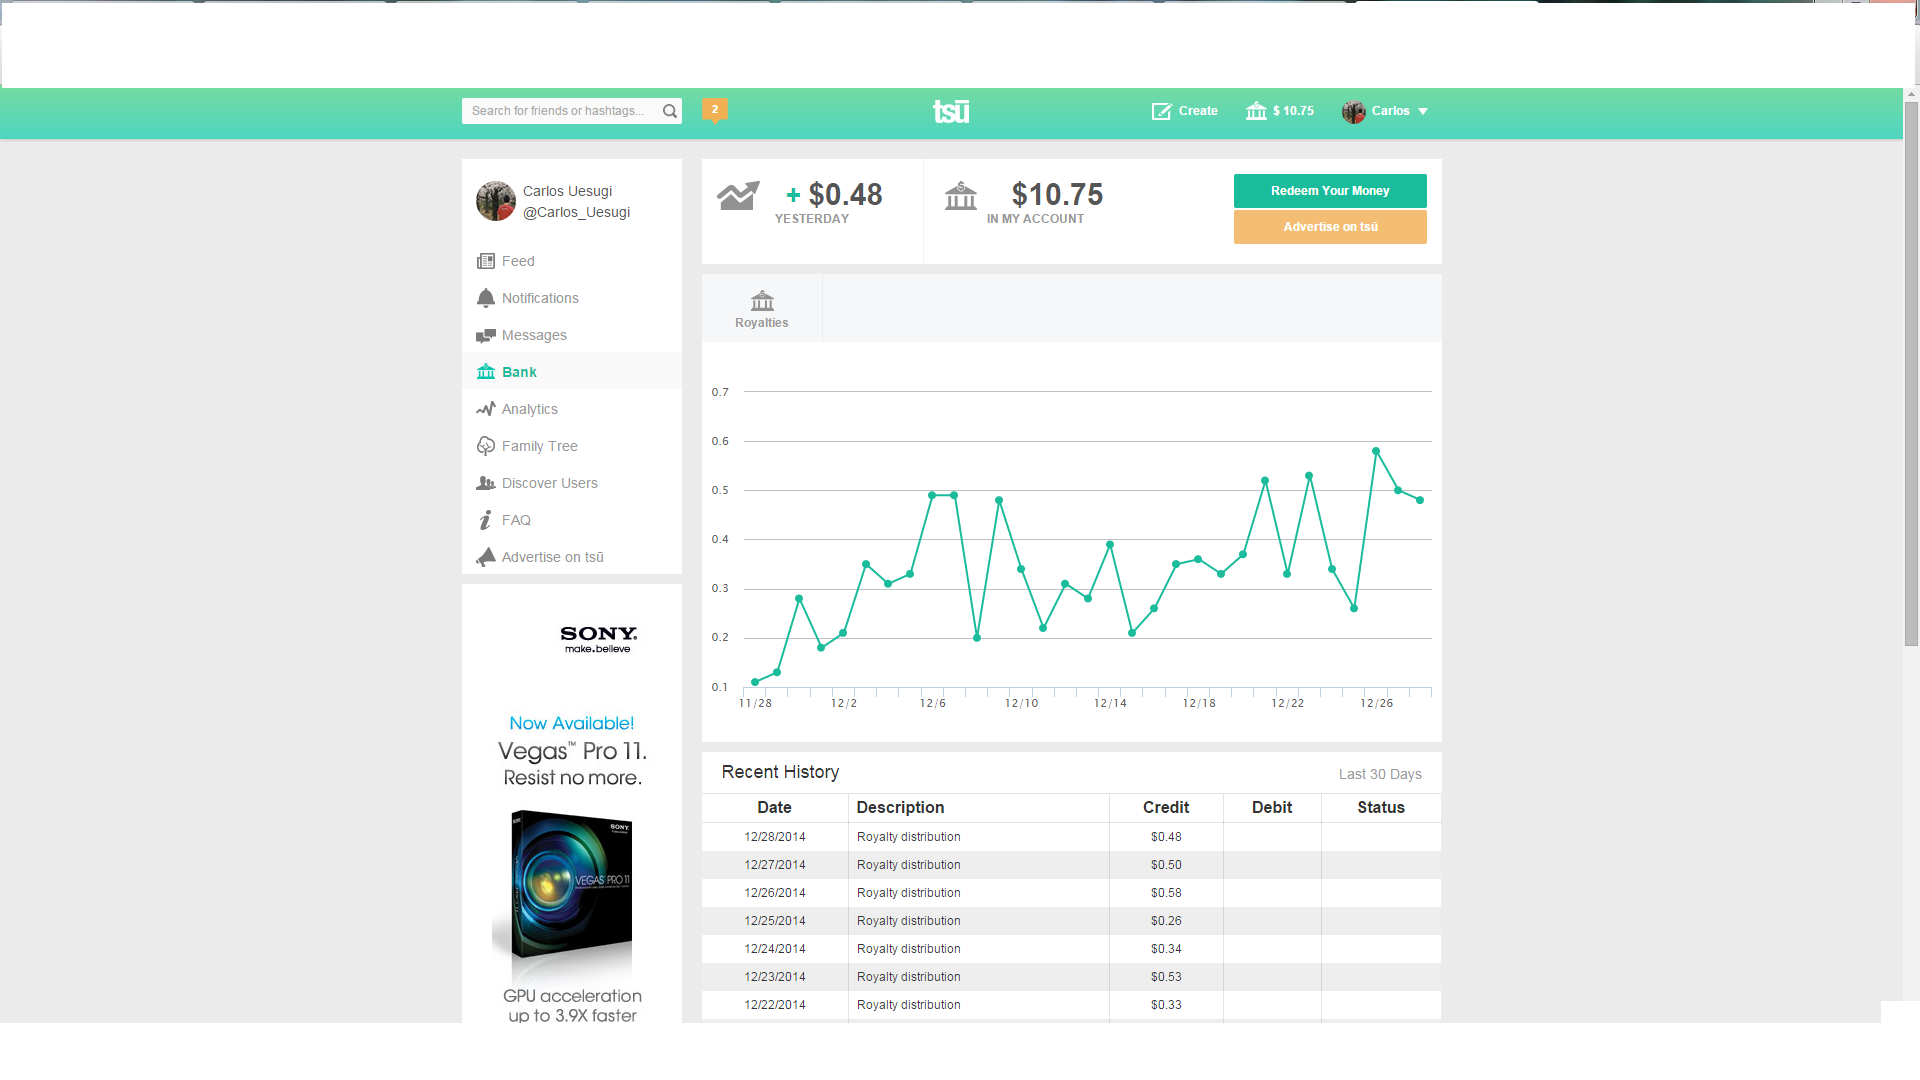Open Bank in the sidebar menu
The height and width of the screenshot is (1080, 1920).
519,372
